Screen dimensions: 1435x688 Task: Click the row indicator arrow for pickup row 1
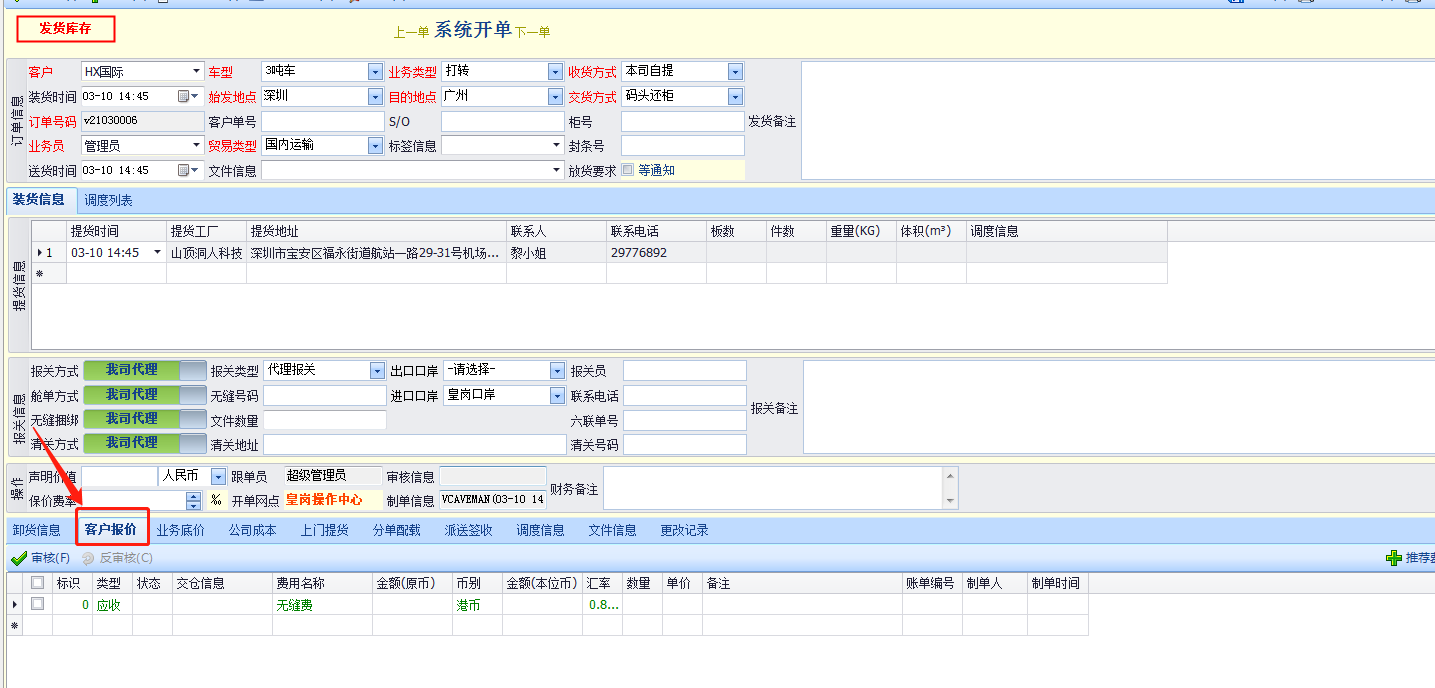40,253
